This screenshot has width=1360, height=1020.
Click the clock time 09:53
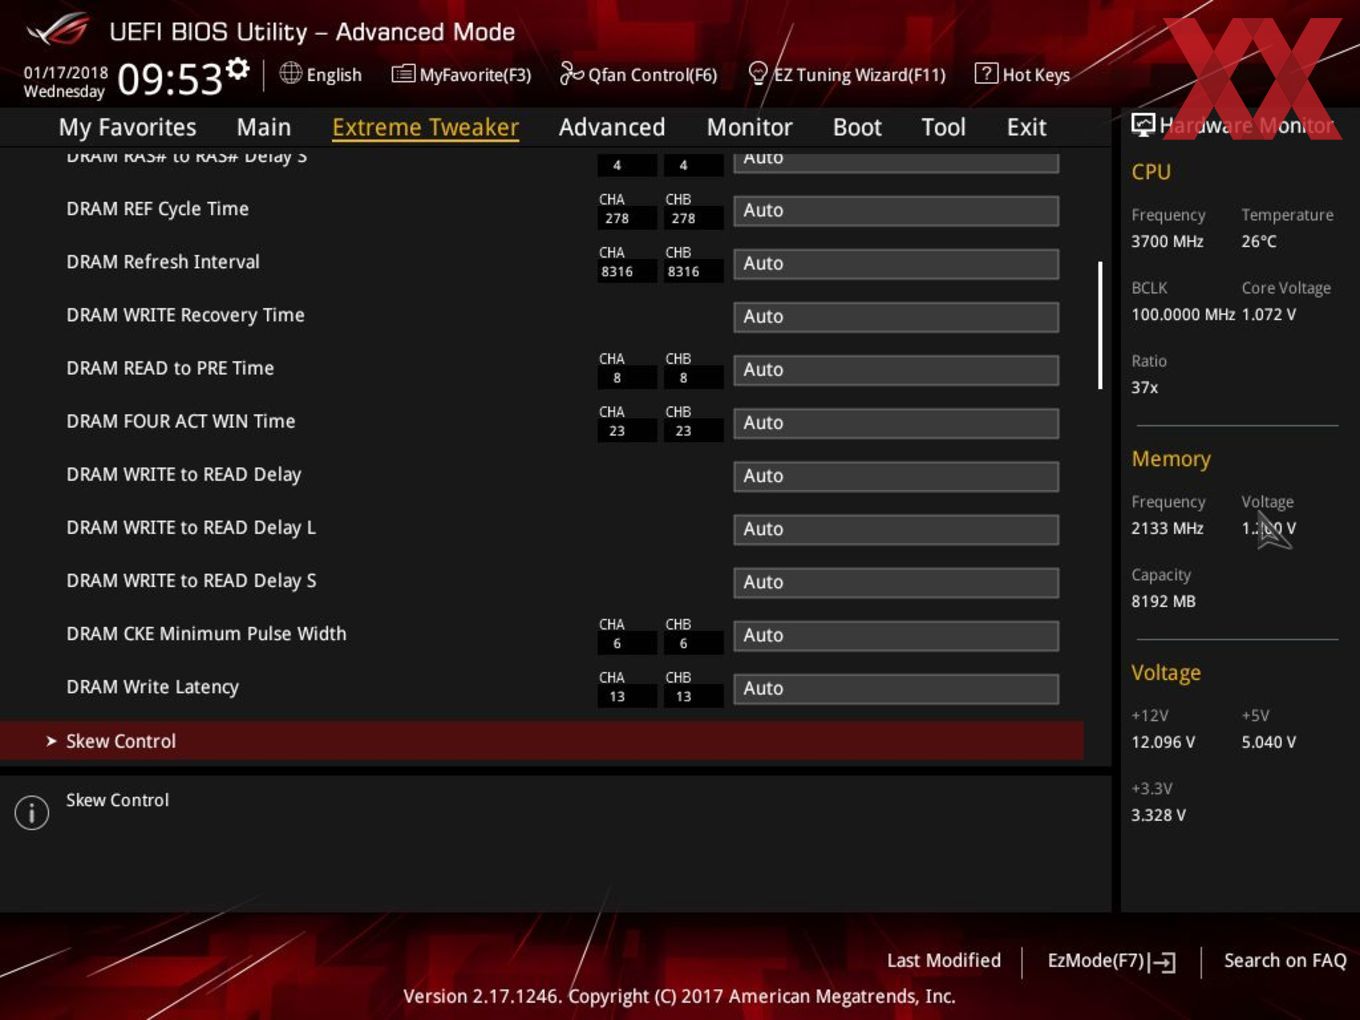(x=170, y=79)
